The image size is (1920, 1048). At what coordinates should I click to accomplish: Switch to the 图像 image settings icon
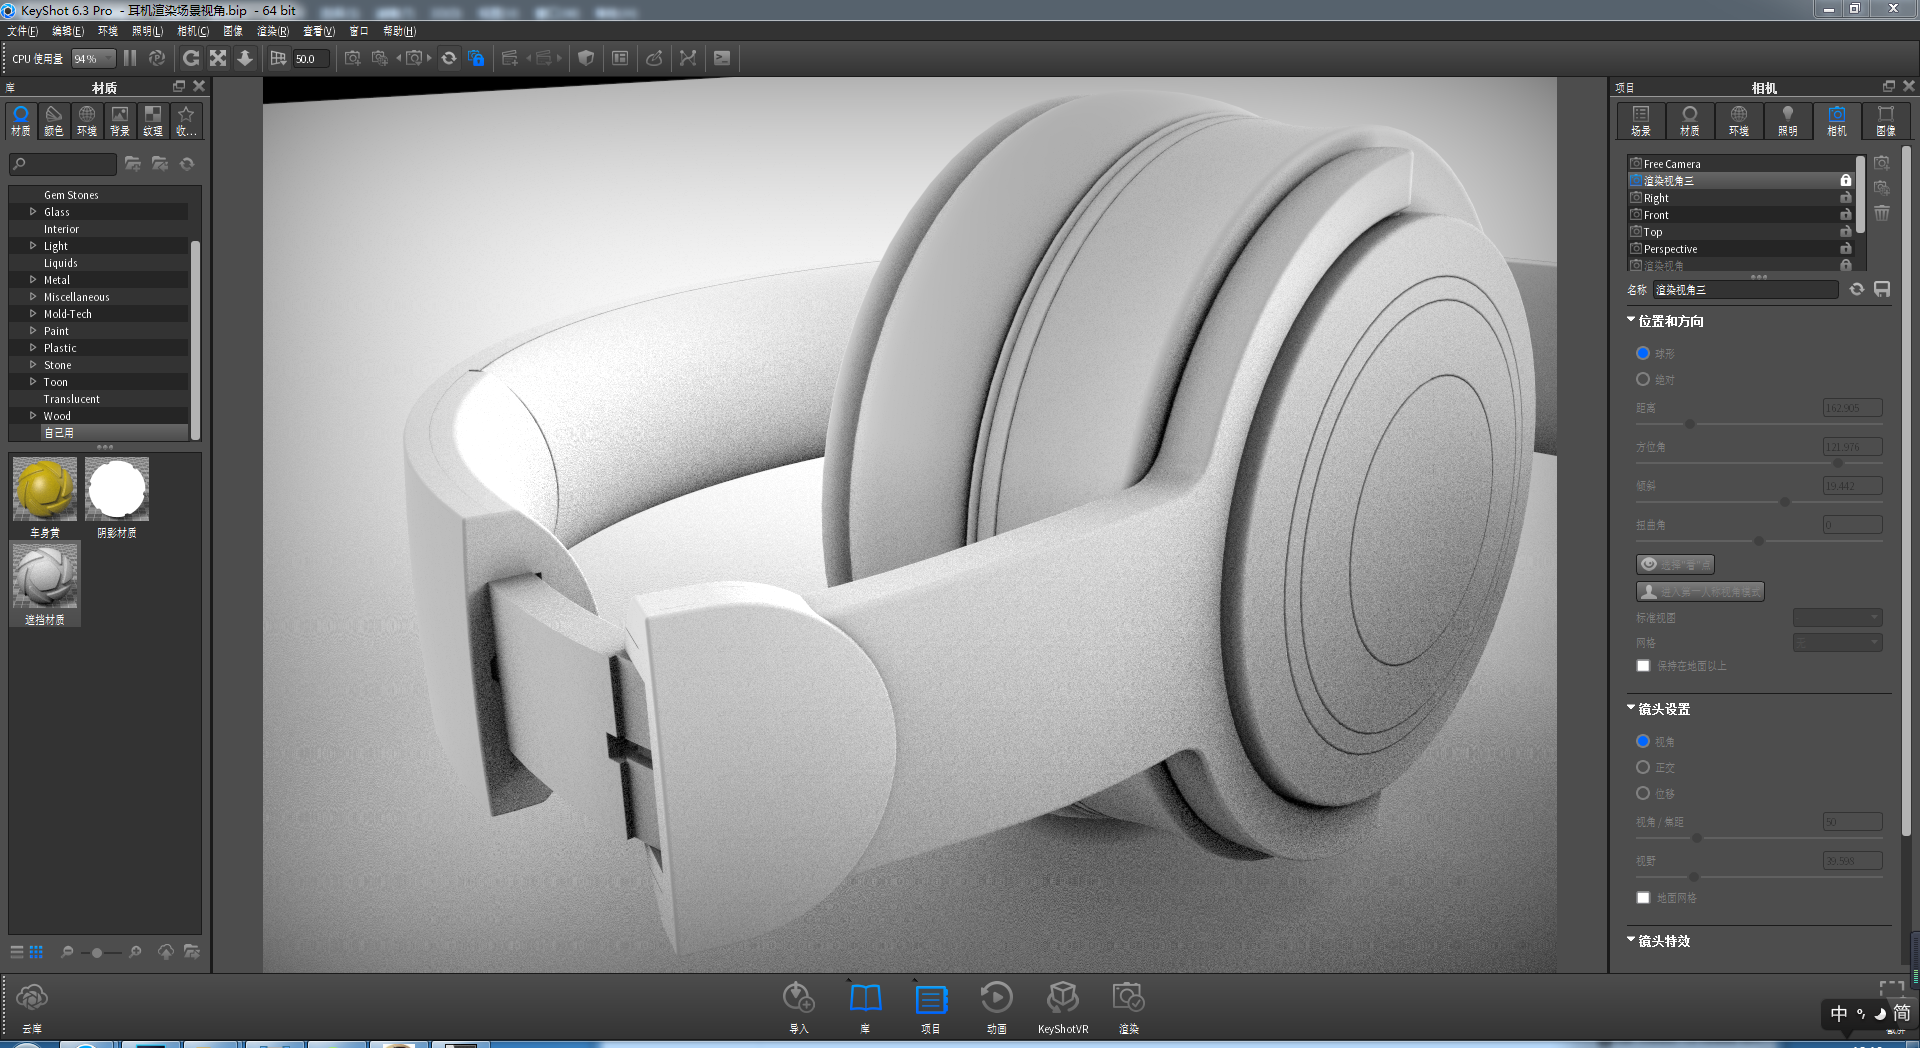coord(1885,120)
